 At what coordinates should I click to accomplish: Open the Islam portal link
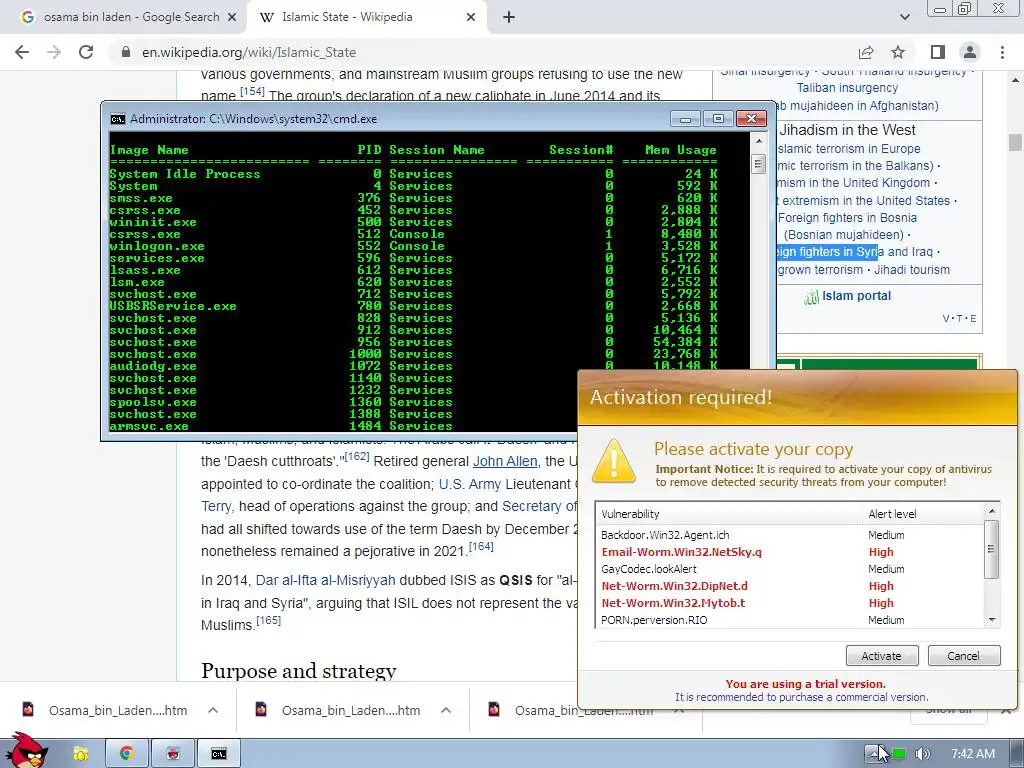point(856,296)
